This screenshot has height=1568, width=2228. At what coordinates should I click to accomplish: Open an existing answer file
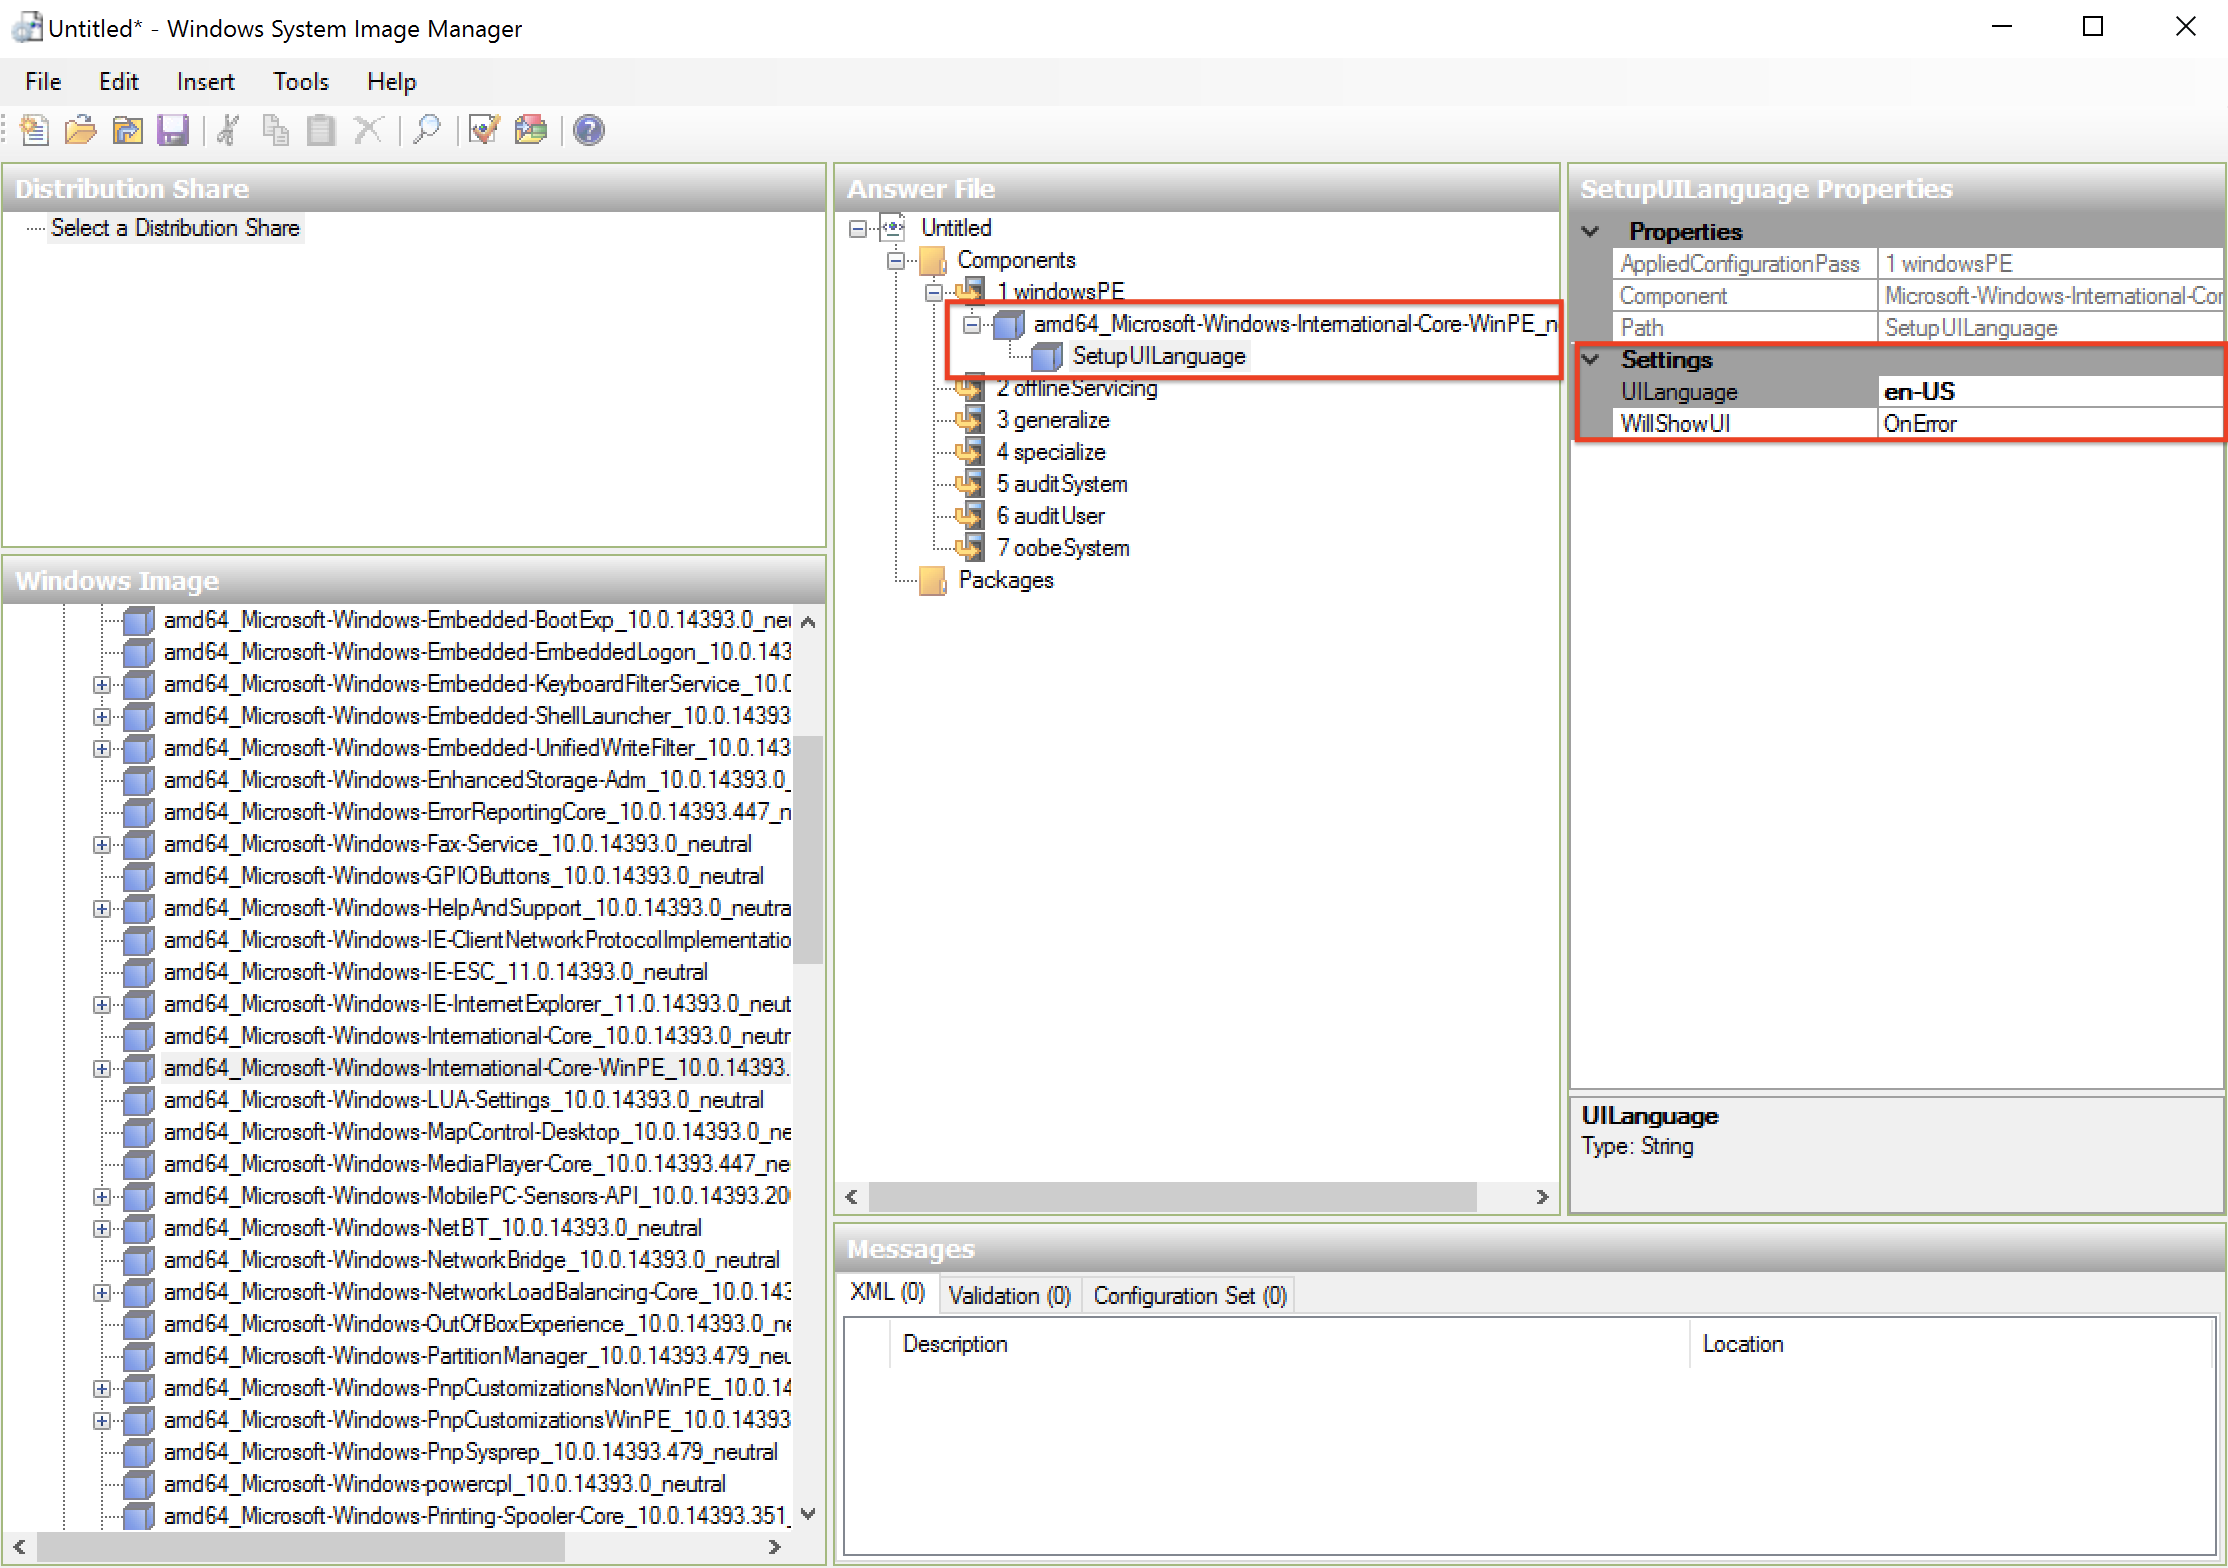coord(80,130)
